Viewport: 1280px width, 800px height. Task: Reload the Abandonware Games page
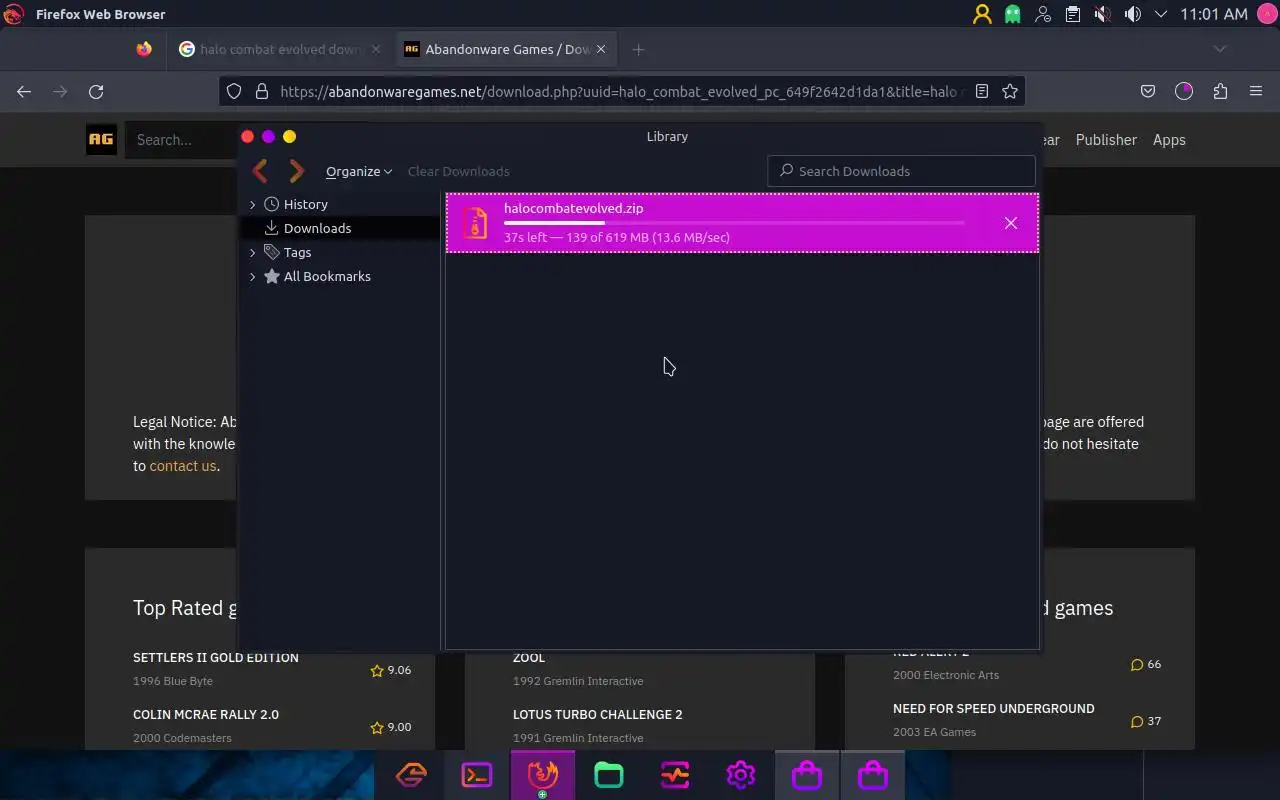tap(96, 91)
